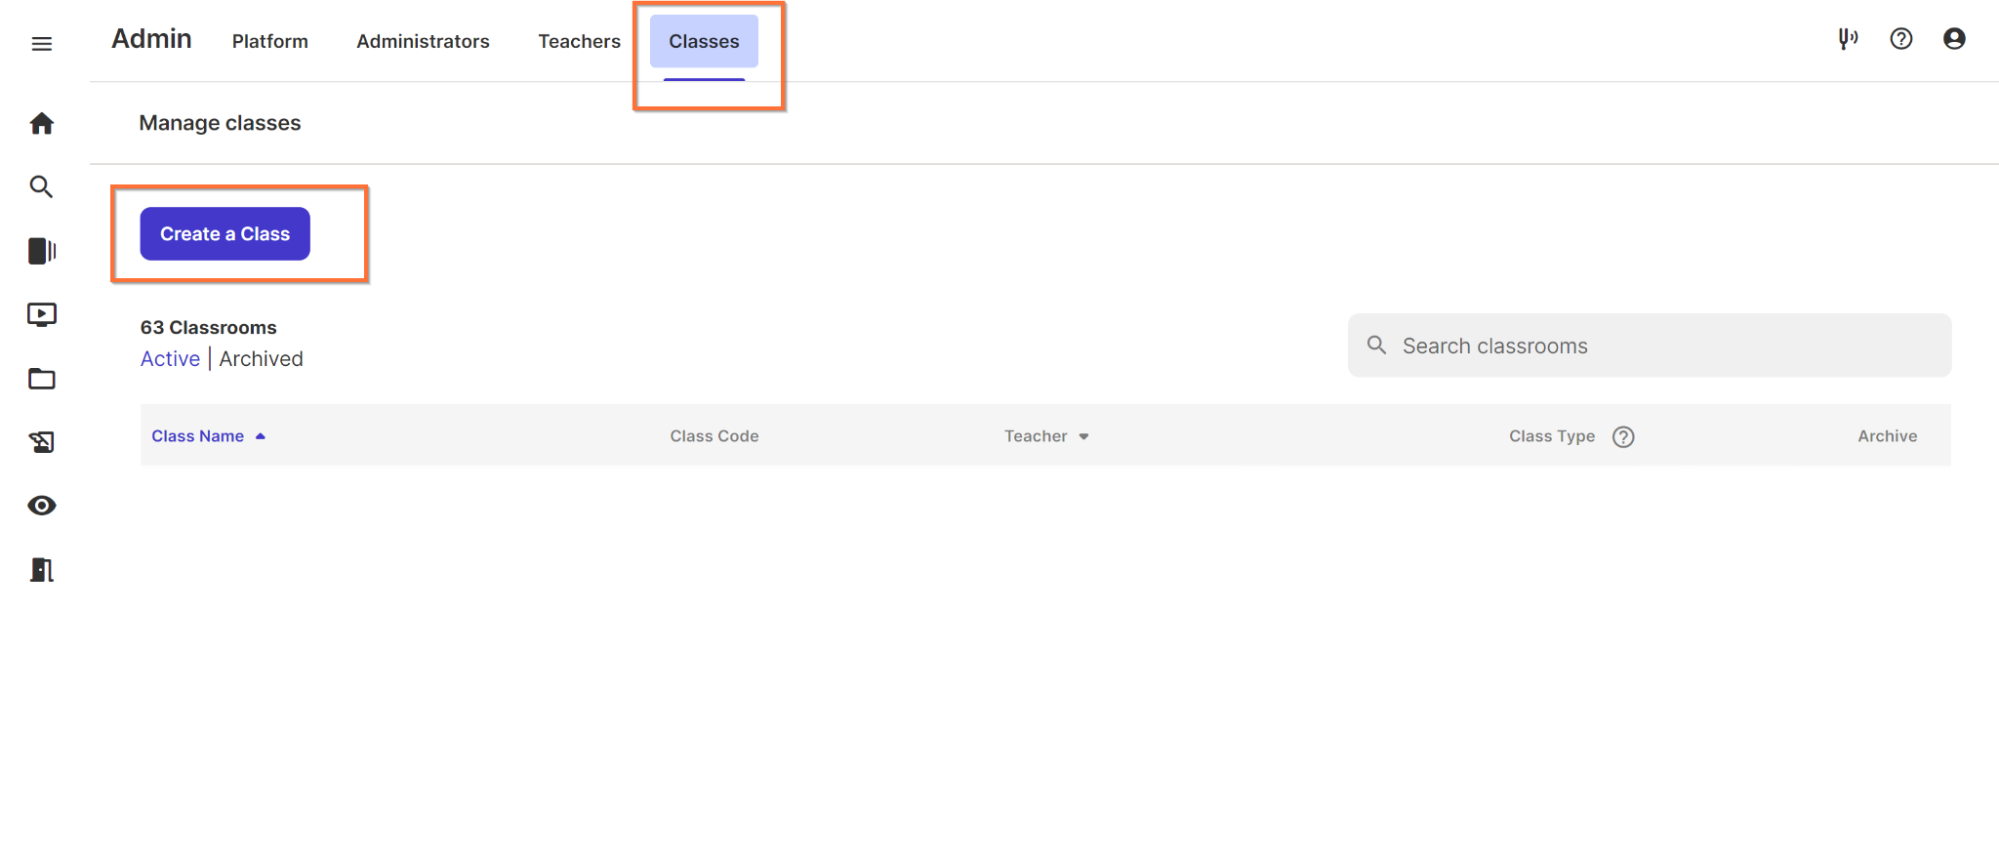Open the sidebar search icon

(41, 187)
